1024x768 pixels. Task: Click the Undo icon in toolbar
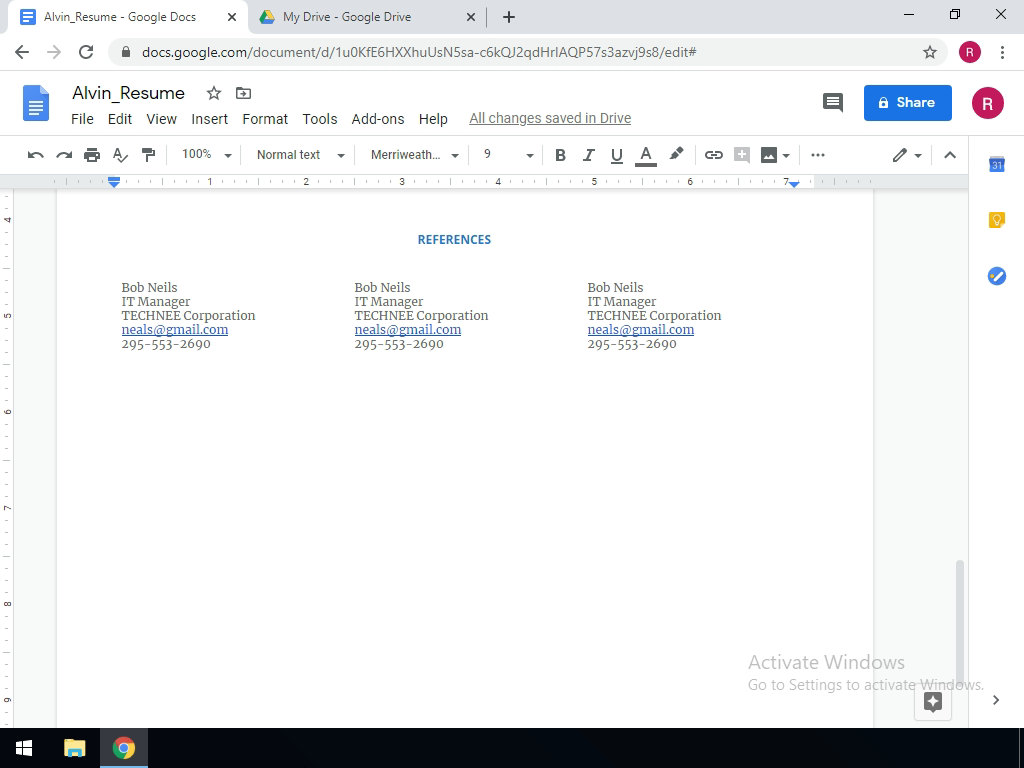(35, 155)
